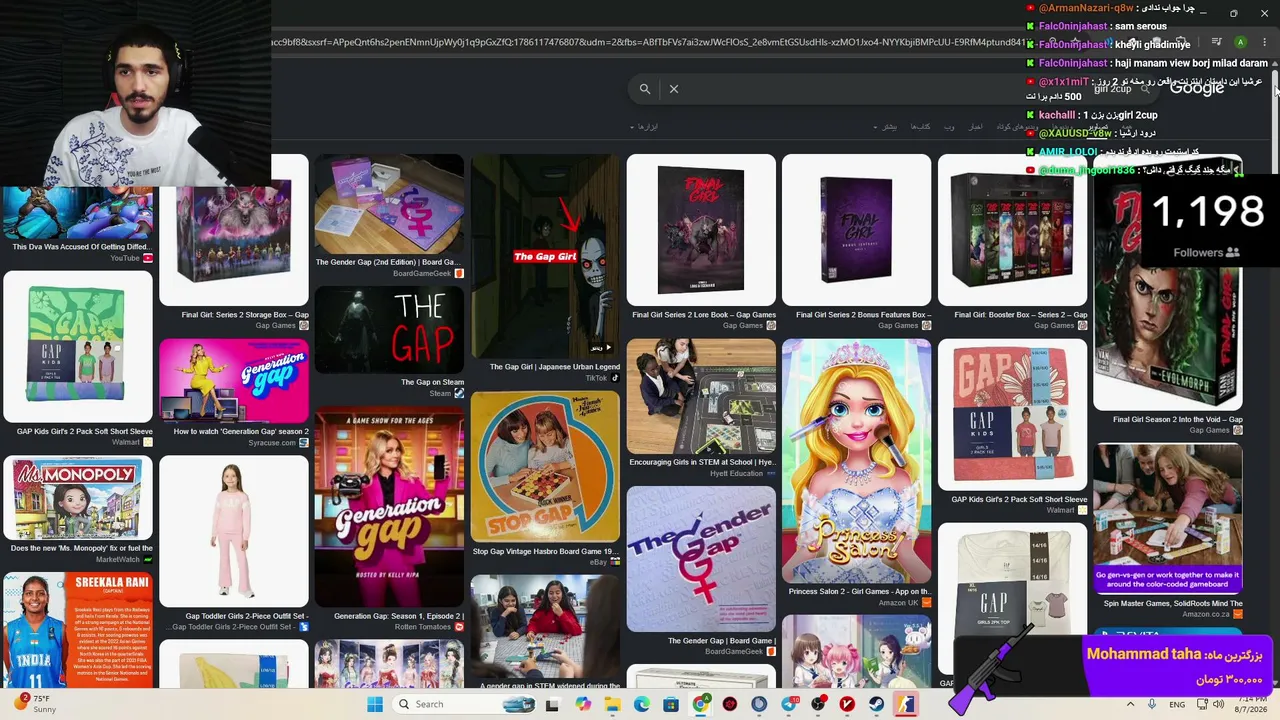Image resolution: width=1280 pixels, height=720 pixels.
Task: Switch to the News (اخبار) tab
Action: tap(975, 127)
